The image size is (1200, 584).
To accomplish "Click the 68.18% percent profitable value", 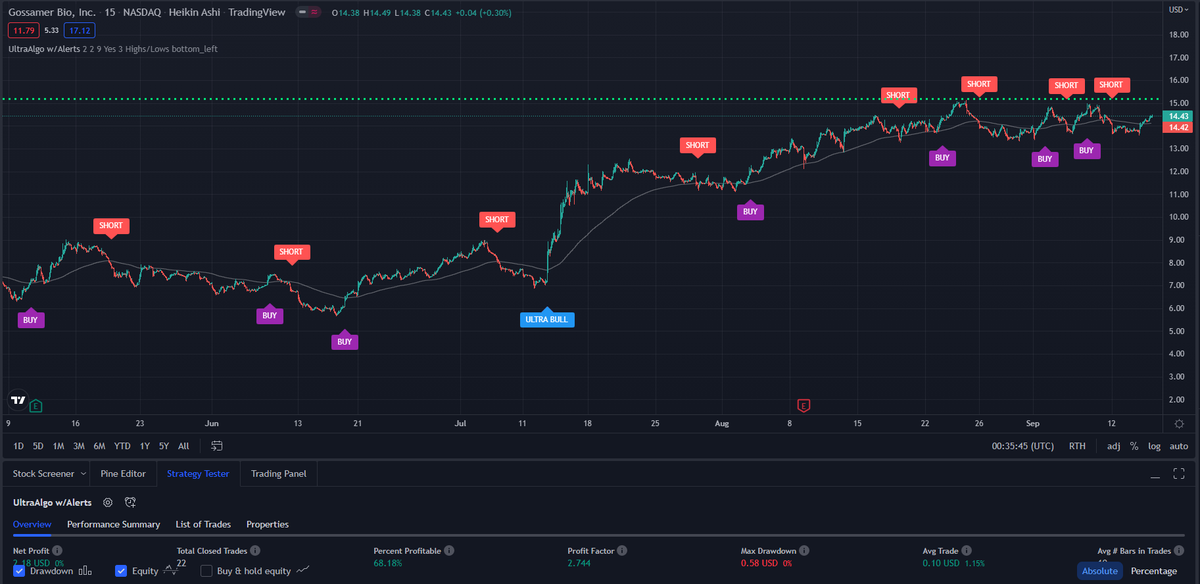I will point(390,564).
